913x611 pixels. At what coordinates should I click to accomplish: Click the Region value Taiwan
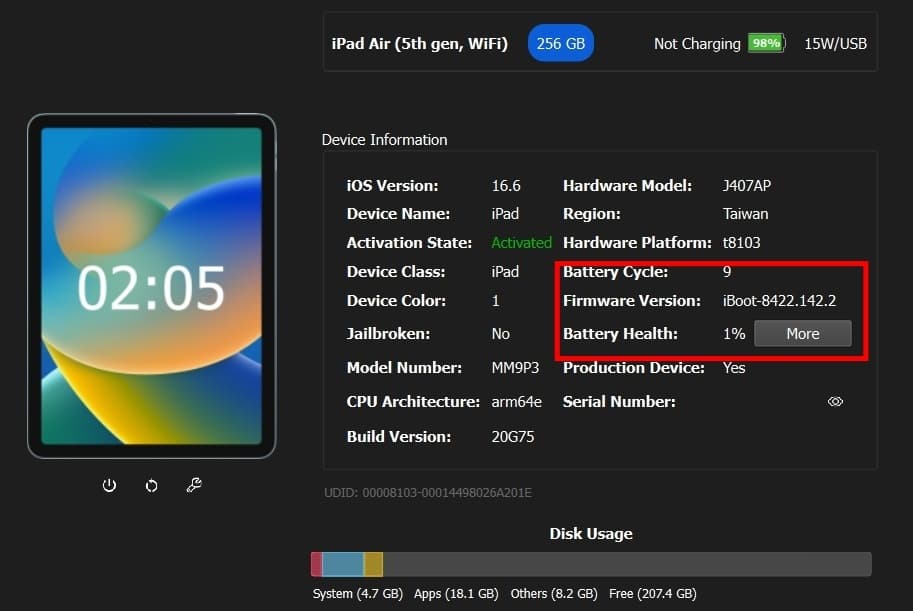(745, 214)
